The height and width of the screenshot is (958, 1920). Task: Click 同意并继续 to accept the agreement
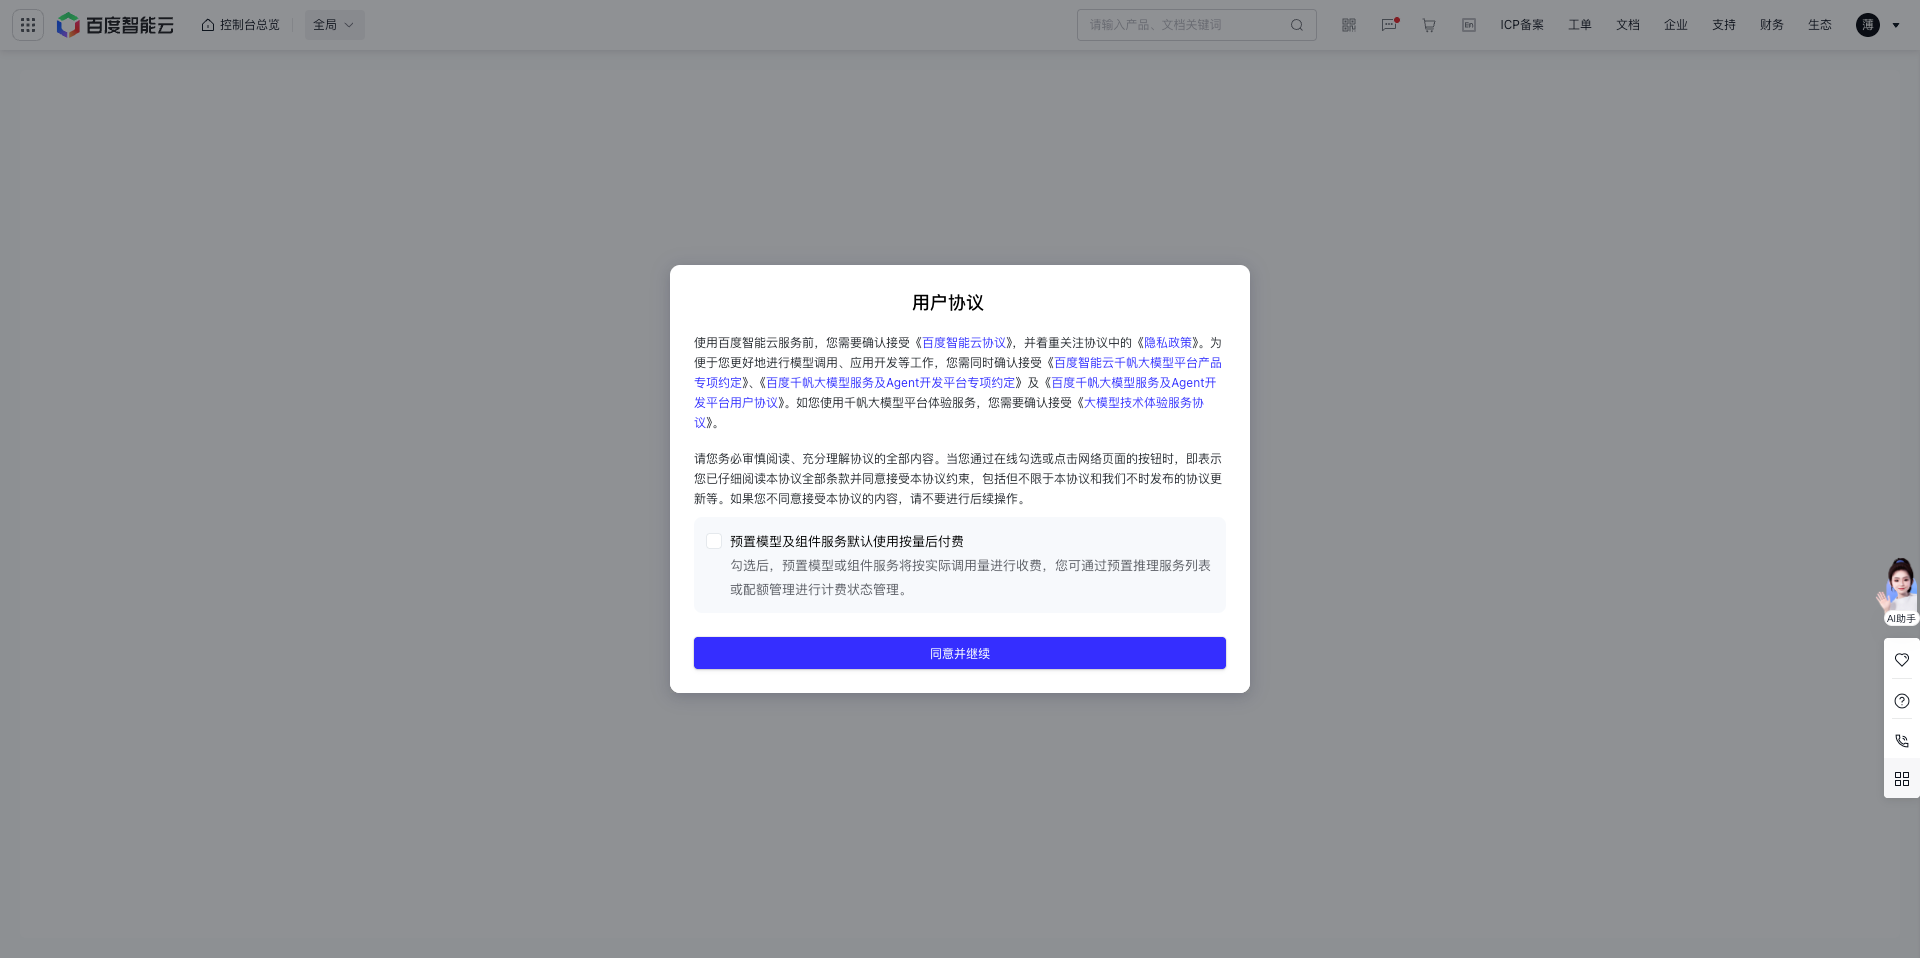tap(959, 653)
